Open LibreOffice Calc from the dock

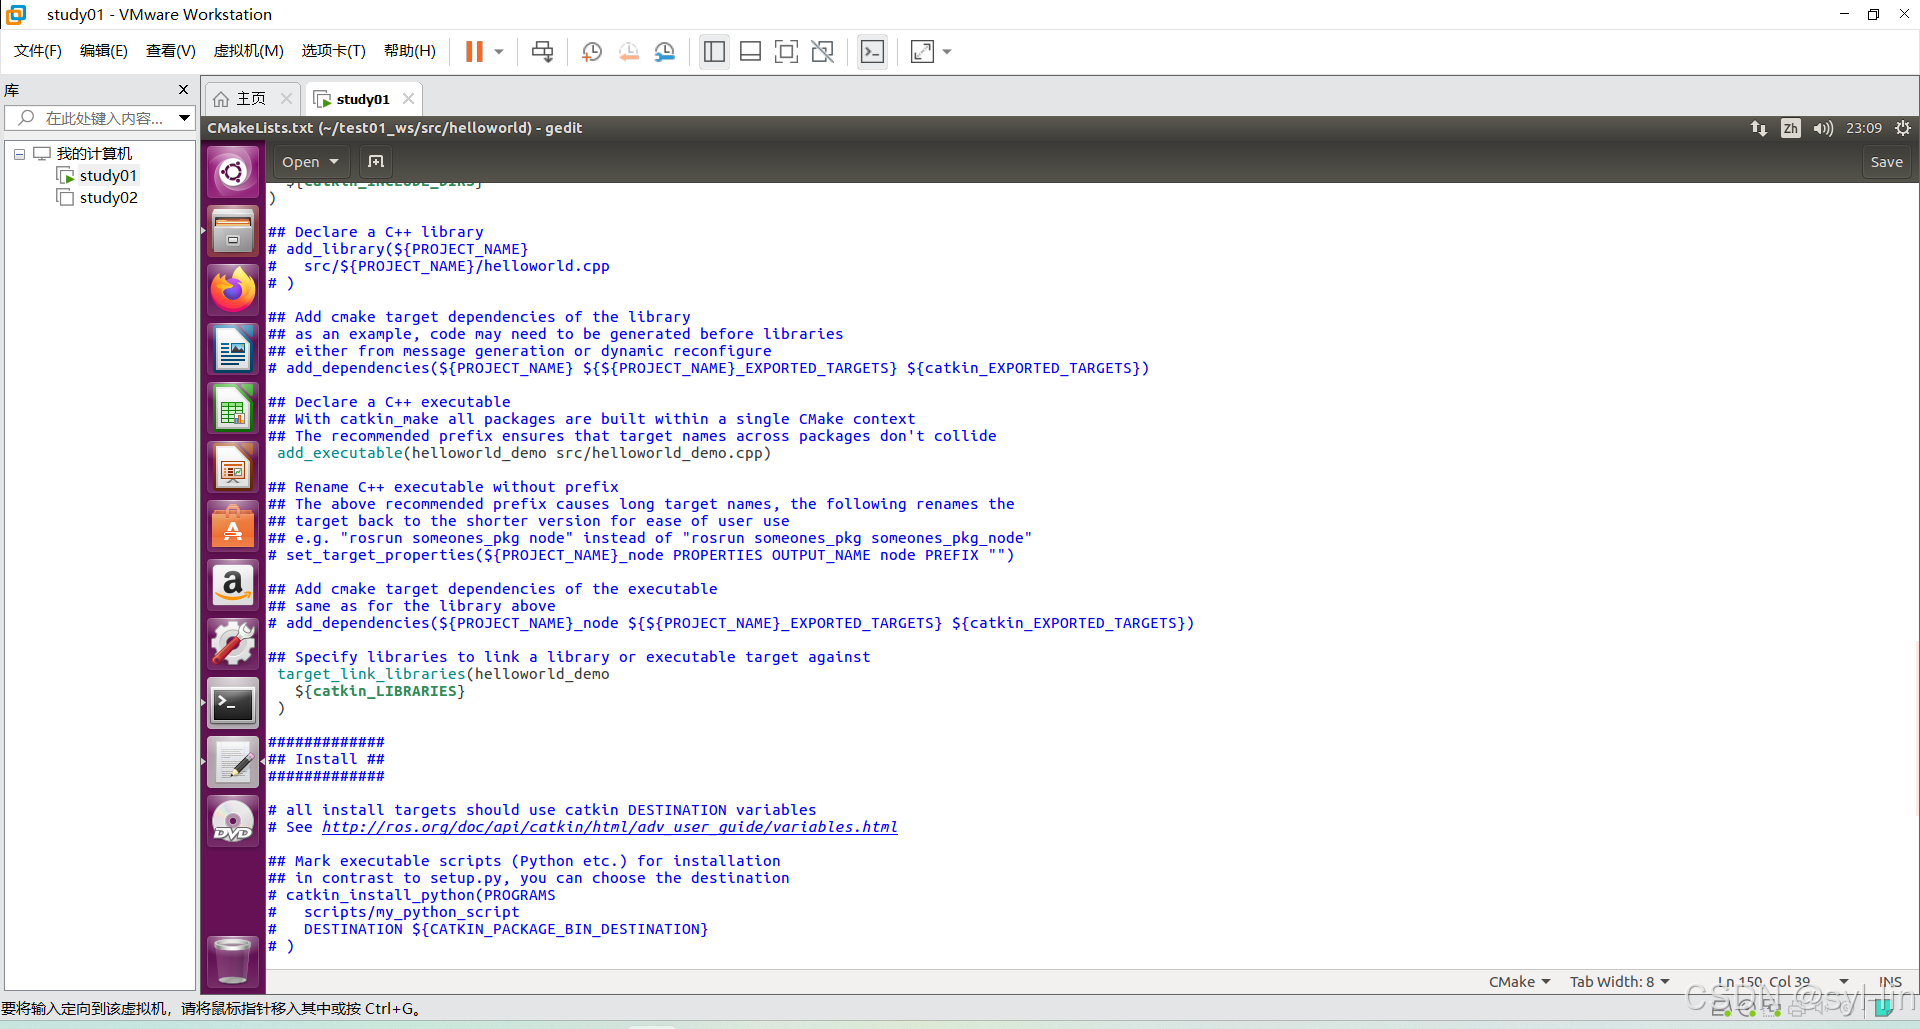coord(232,407)
